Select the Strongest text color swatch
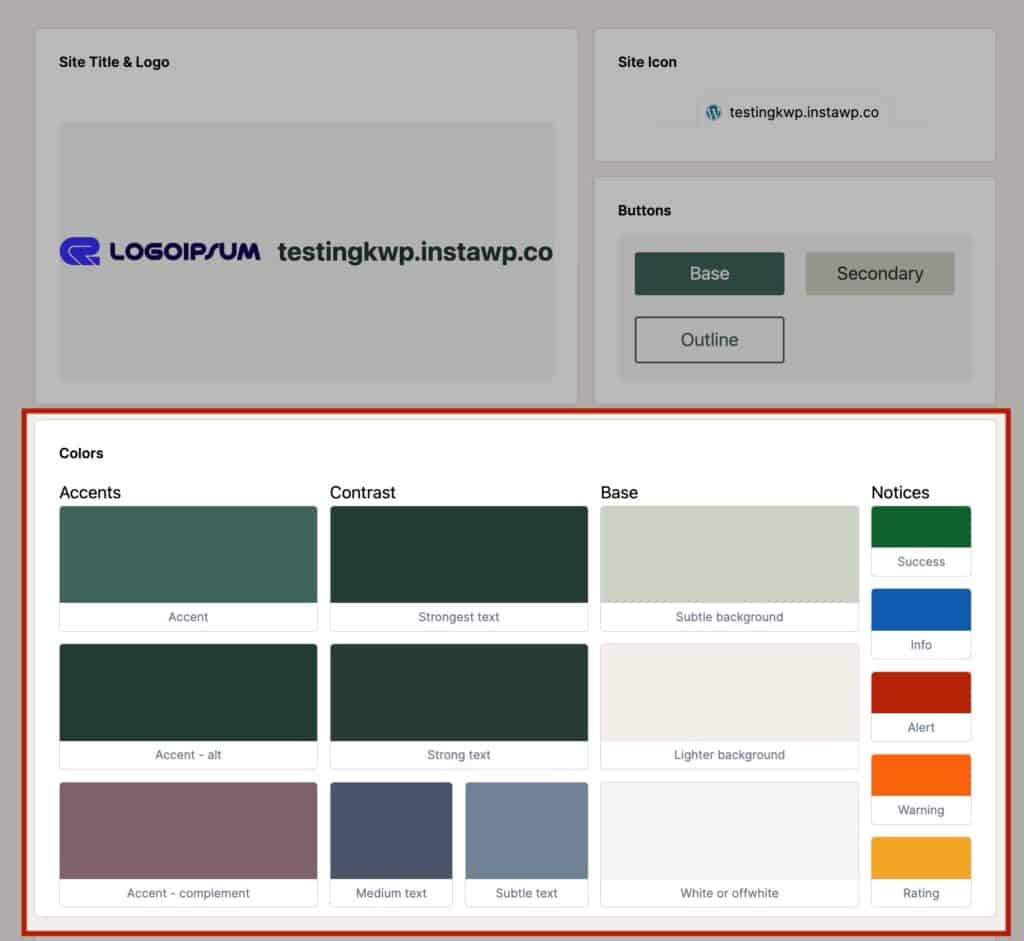 [458, 555]
